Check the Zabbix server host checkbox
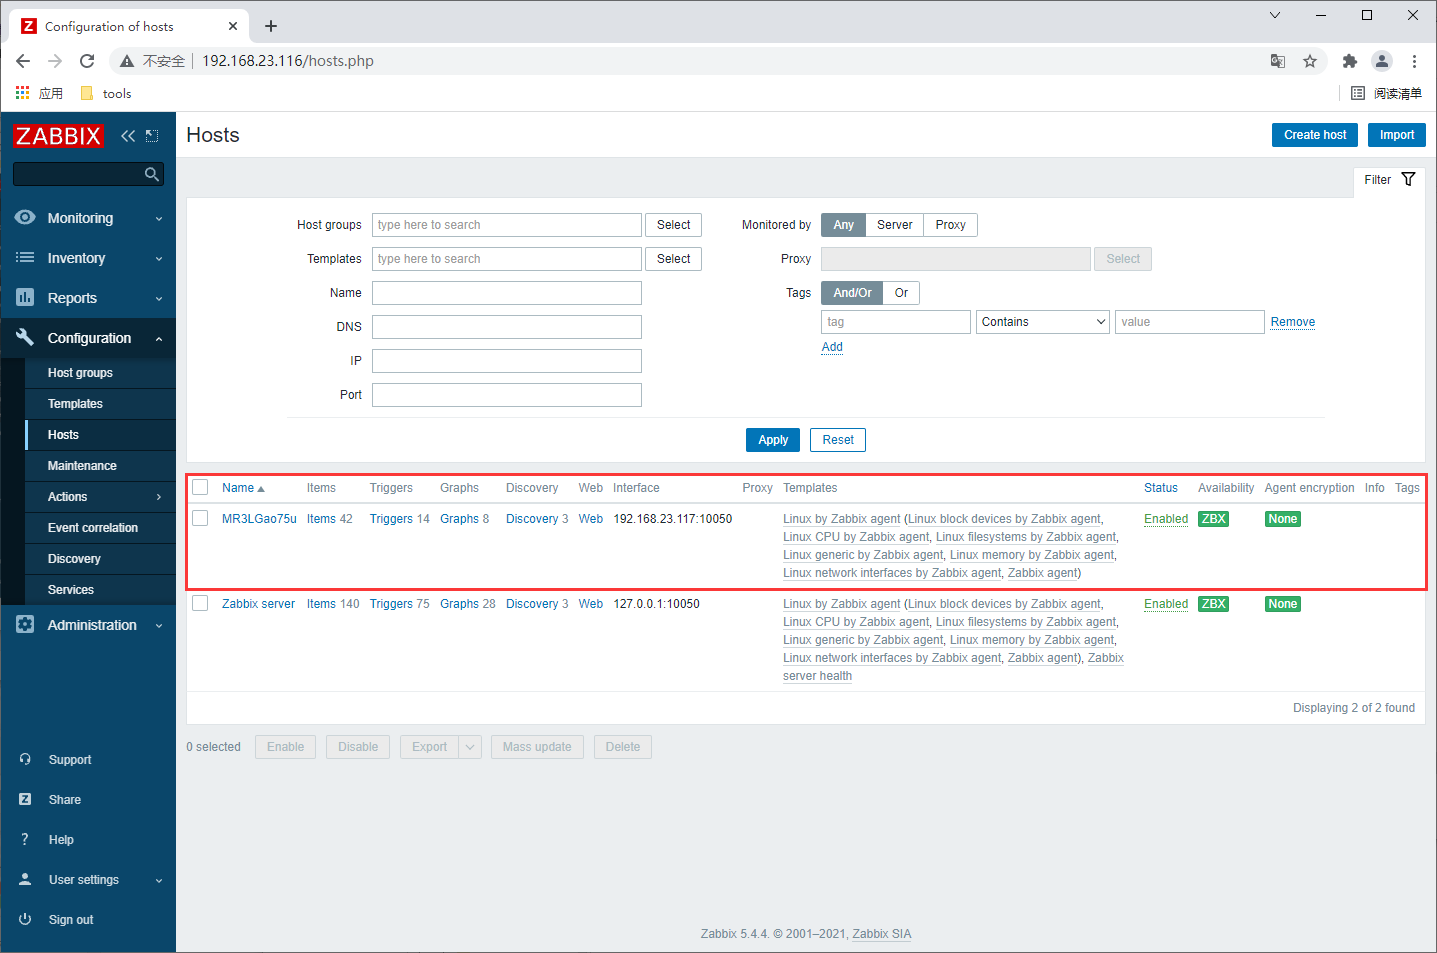 [x=200, y=603]
